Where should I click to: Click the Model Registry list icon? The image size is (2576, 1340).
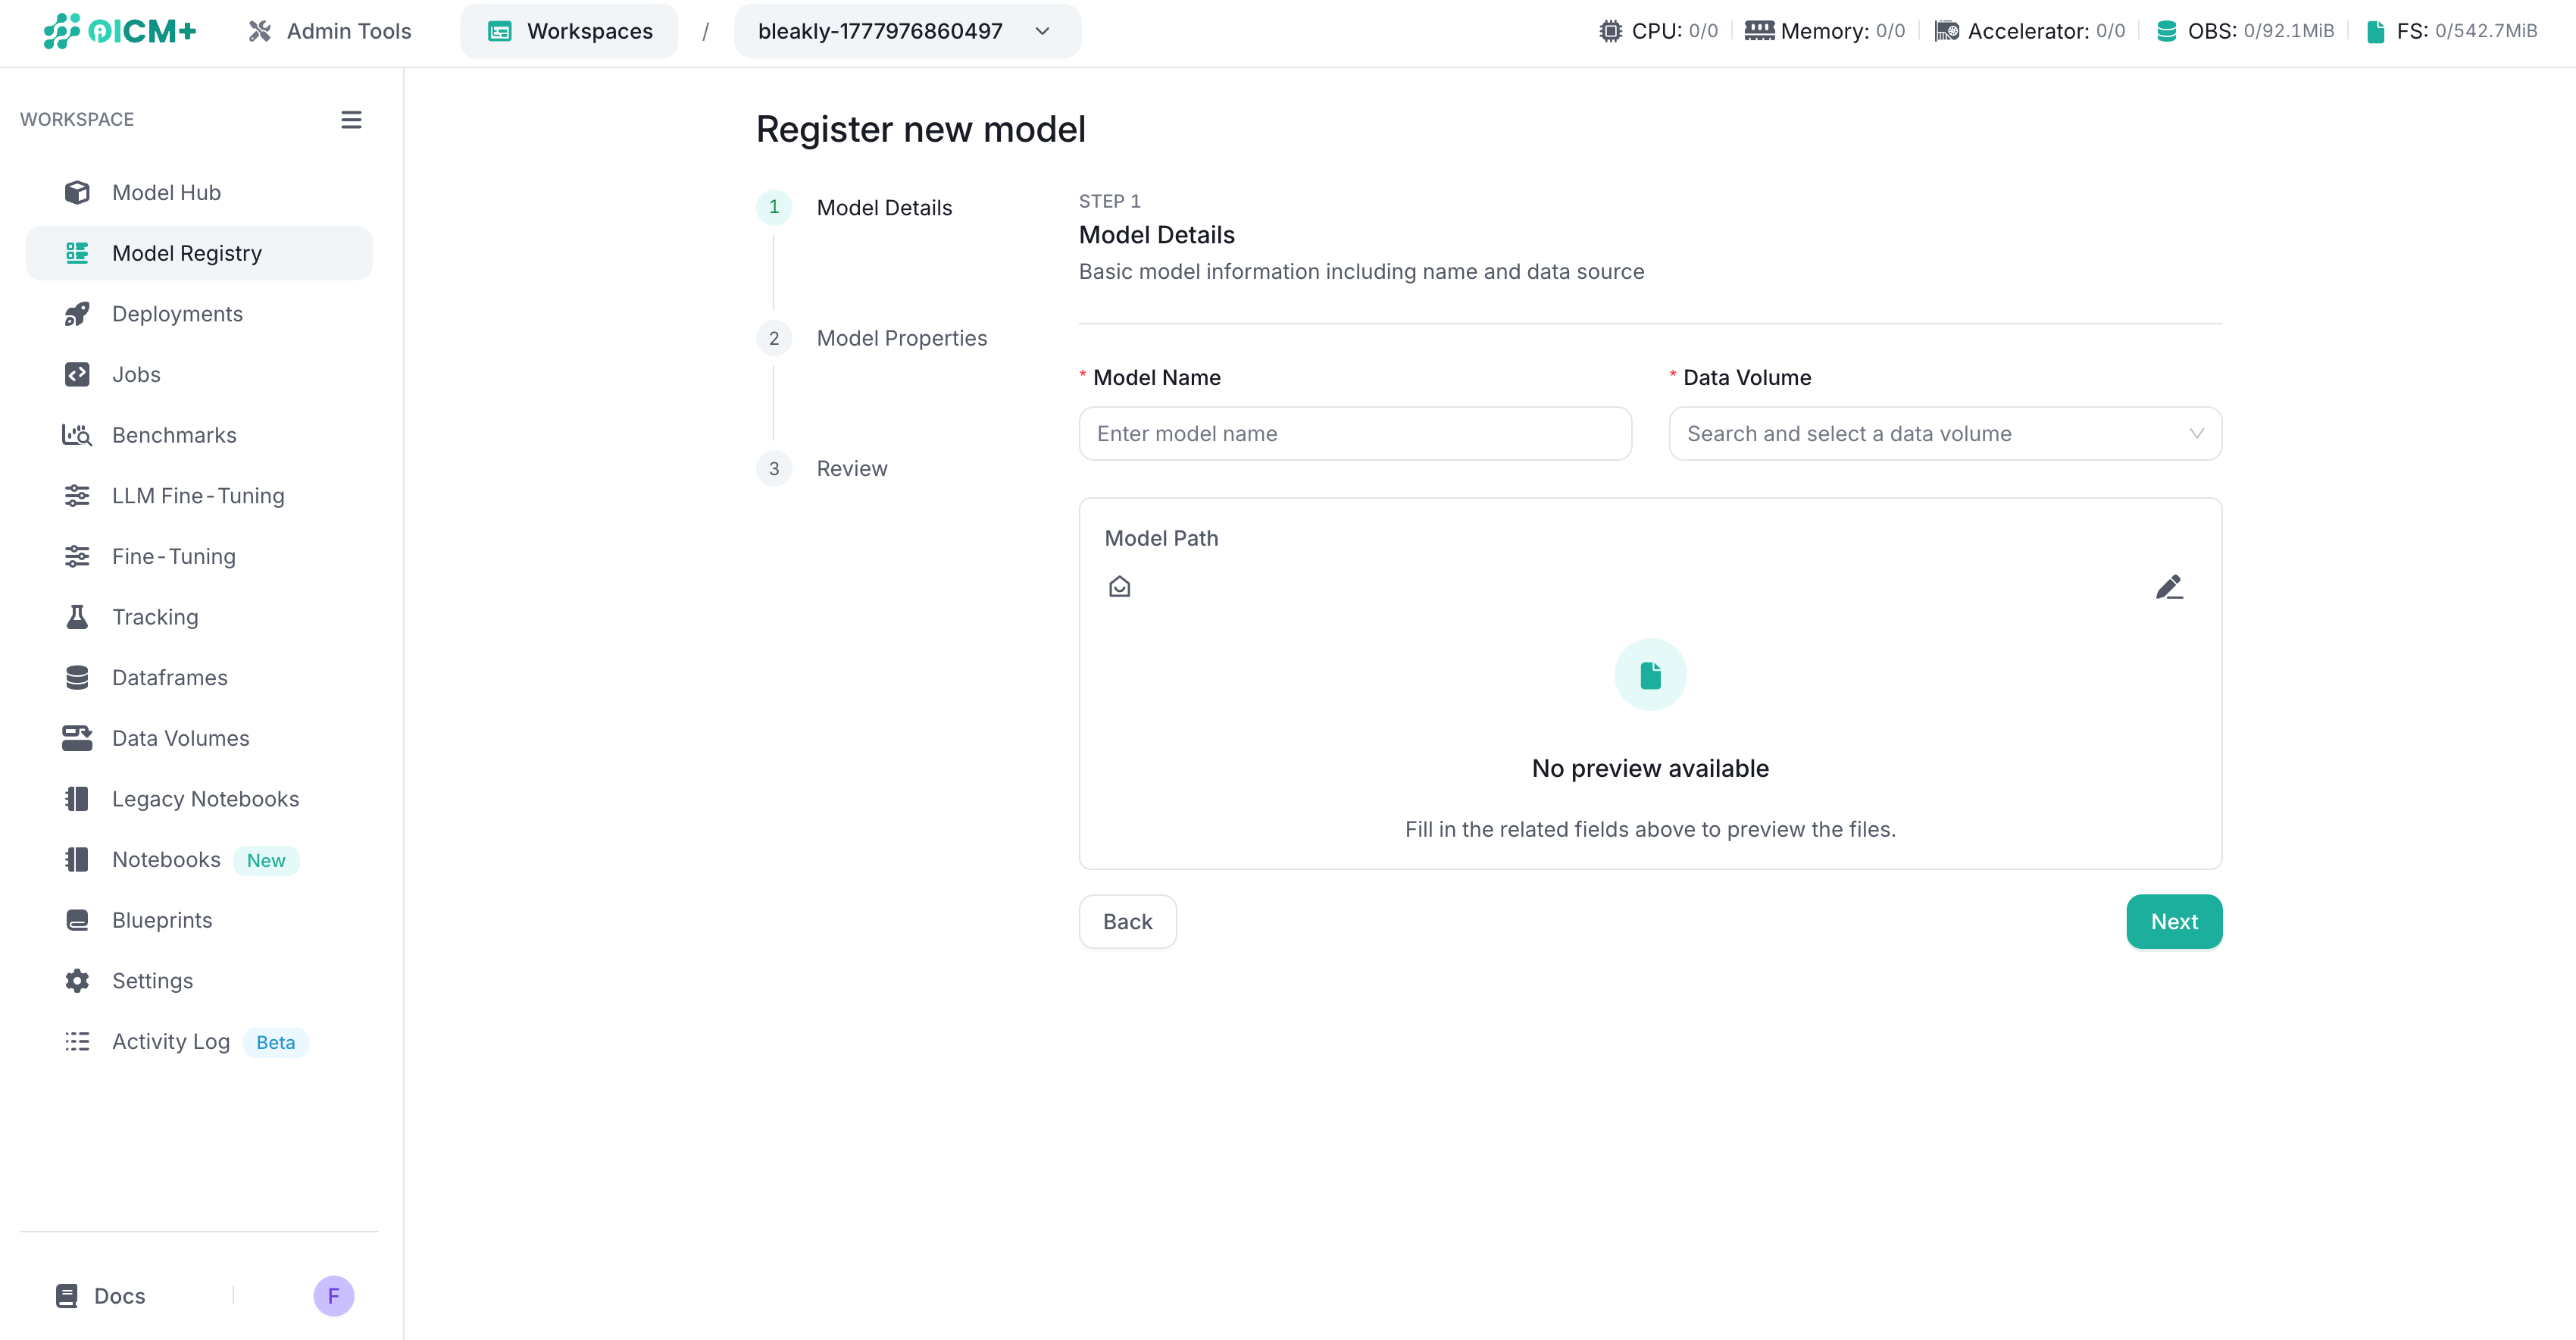click(77, 253)
